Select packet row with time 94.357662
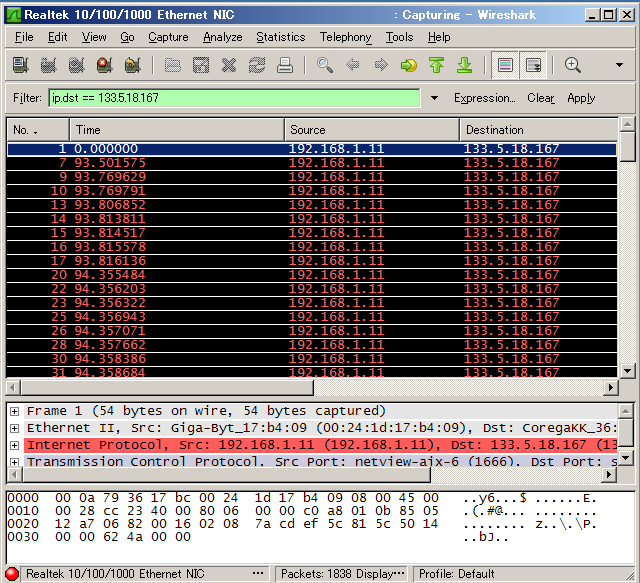The image size is (640, 583). coord(312,345)
